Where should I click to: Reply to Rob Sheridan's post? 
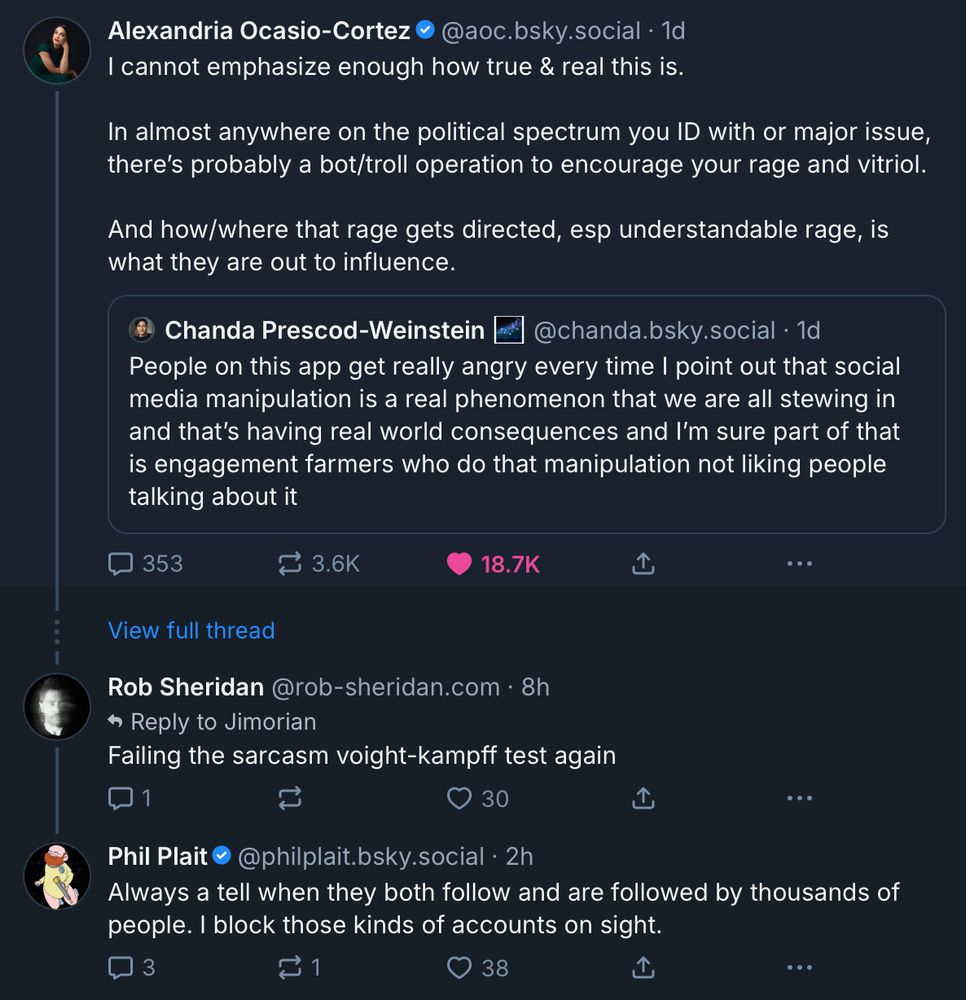coord(121,798)
